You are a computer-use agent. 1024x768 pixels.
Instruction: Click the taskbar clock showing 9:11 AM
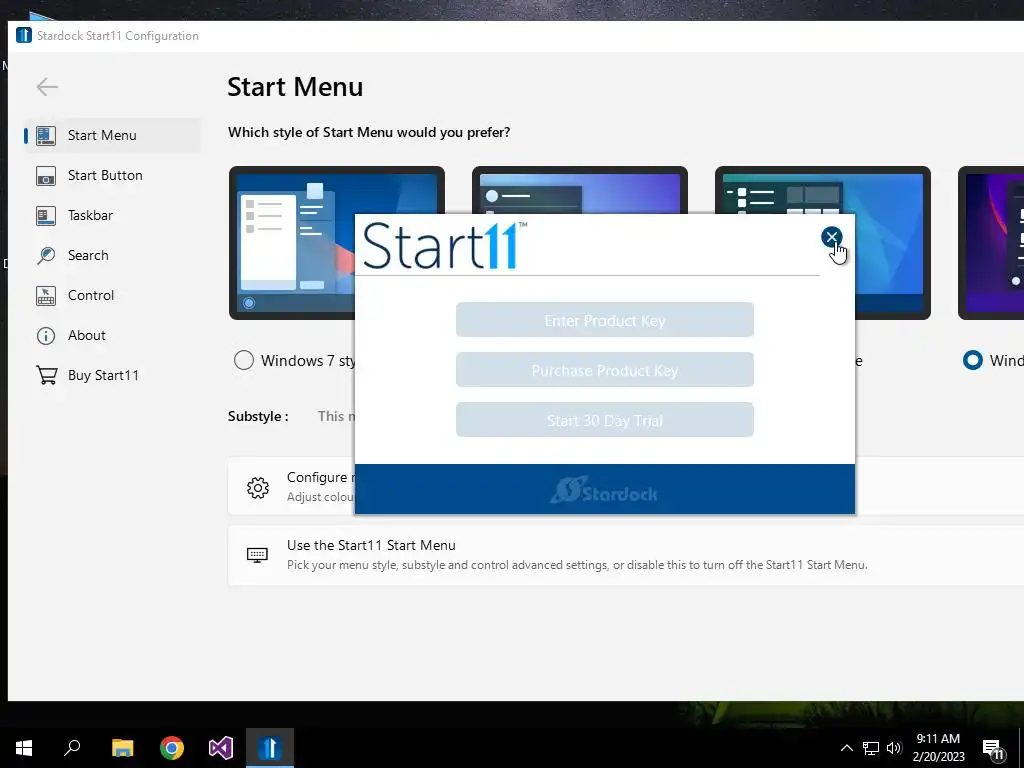coord(938,748)
